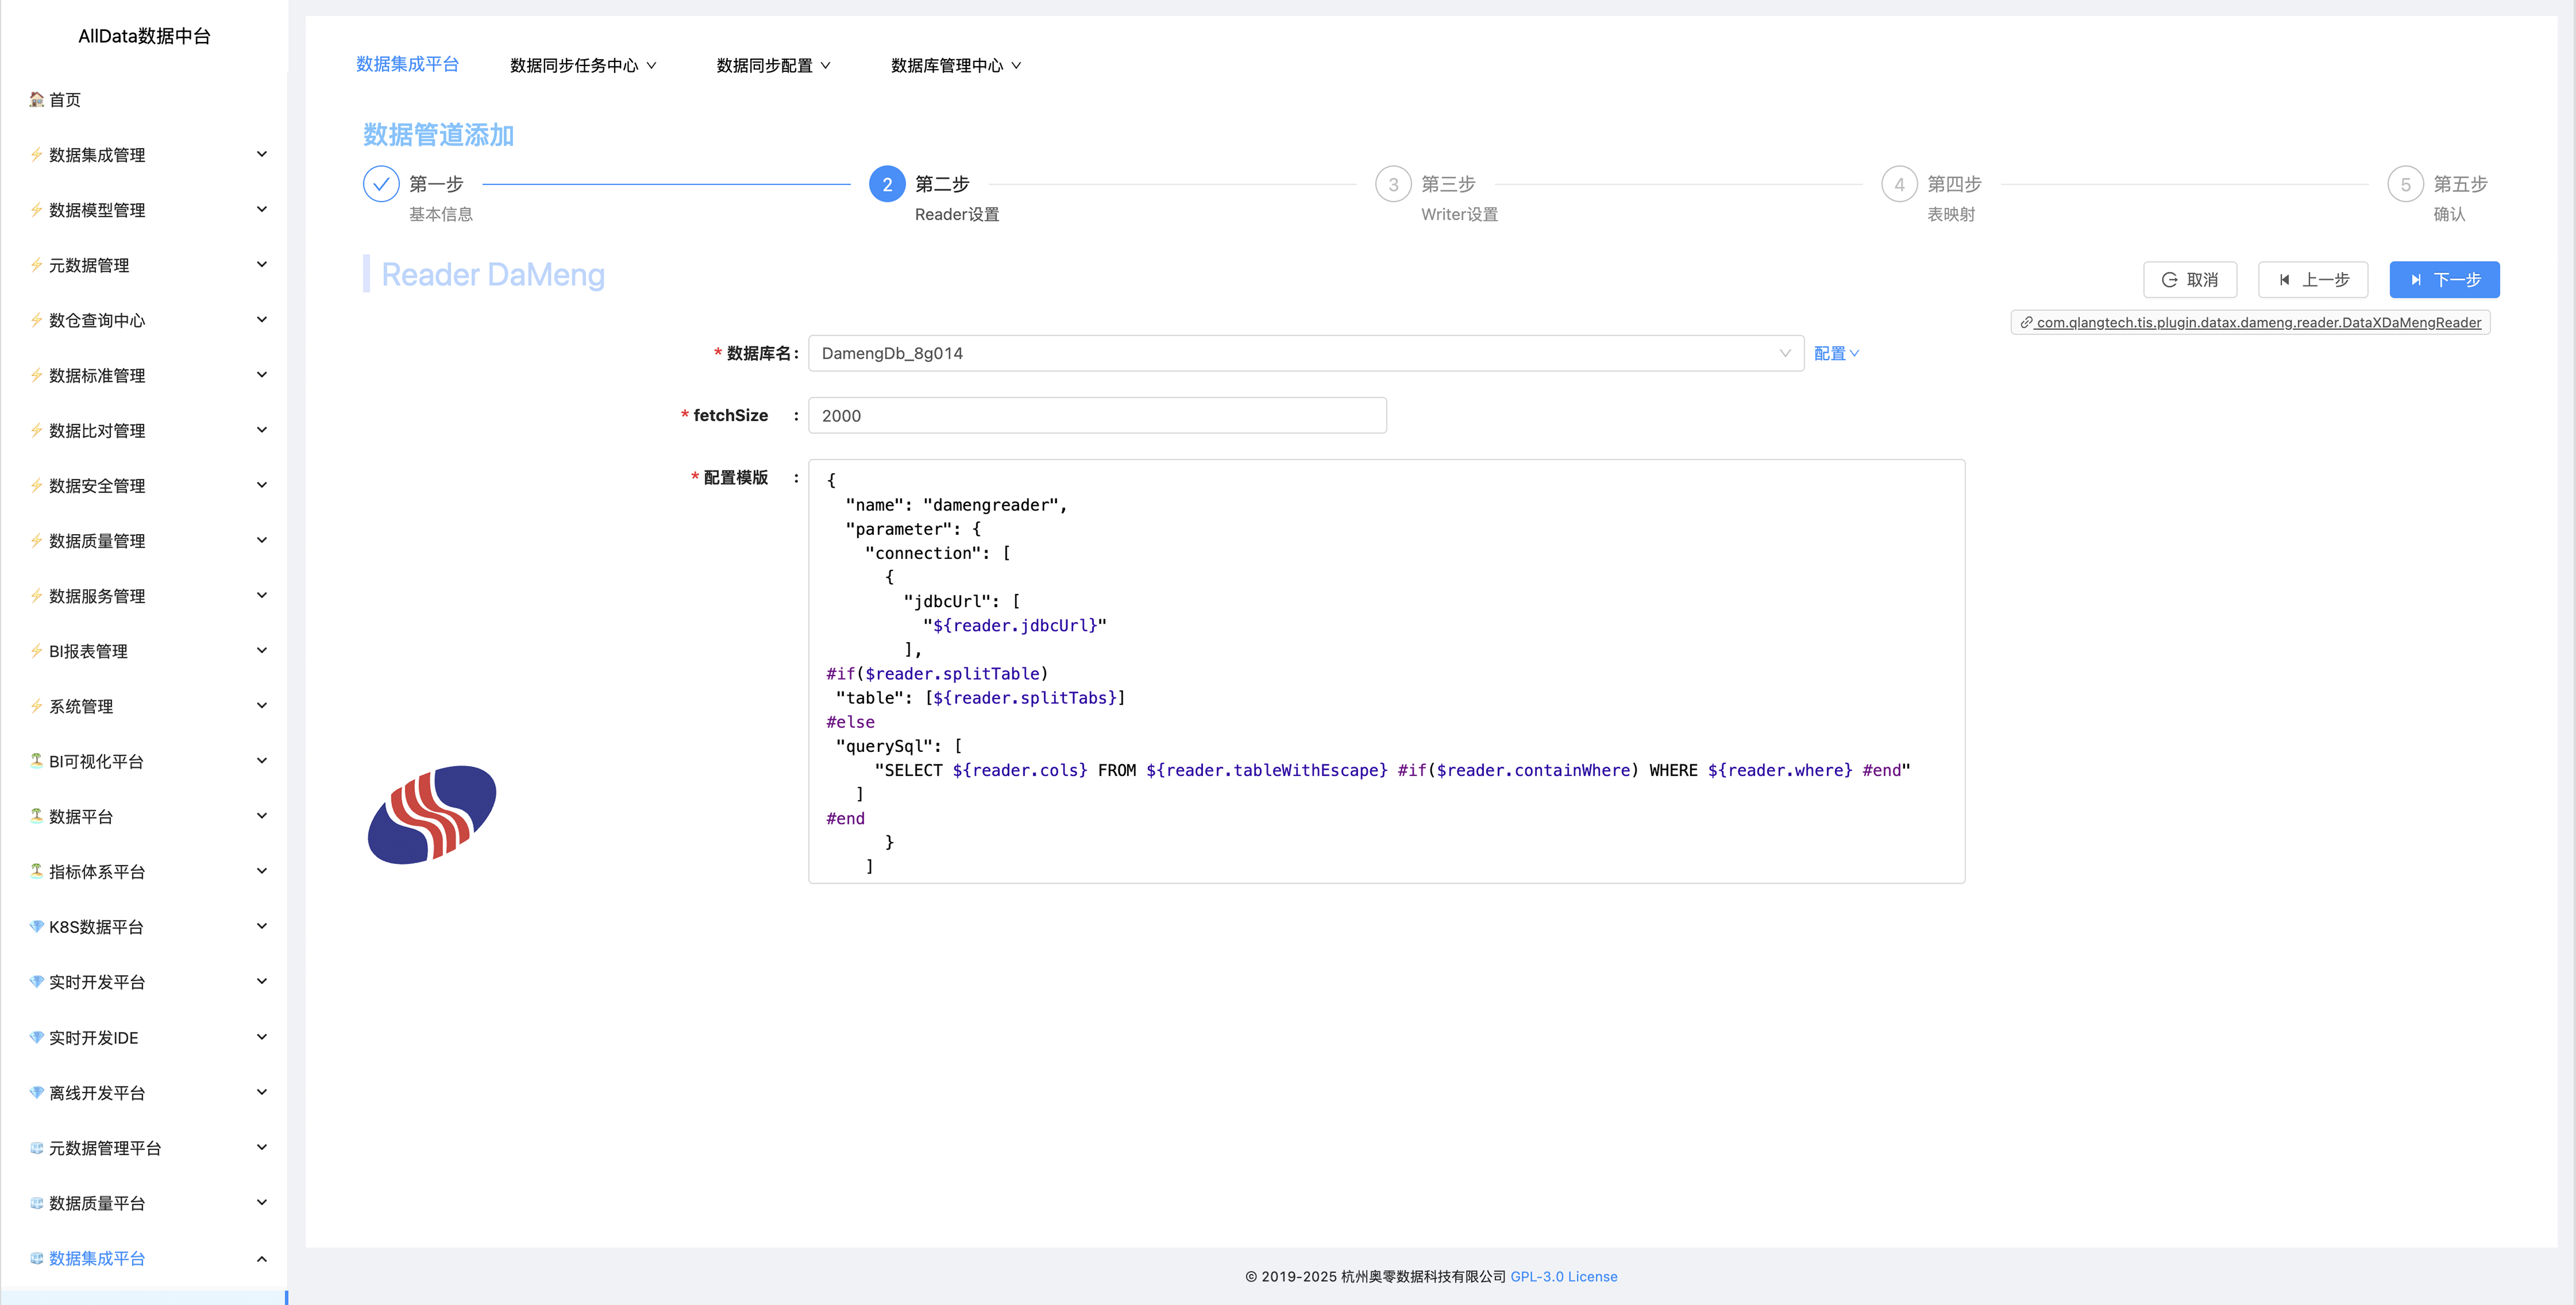Click the step 2 Reader设置 circle

(886, 184)
